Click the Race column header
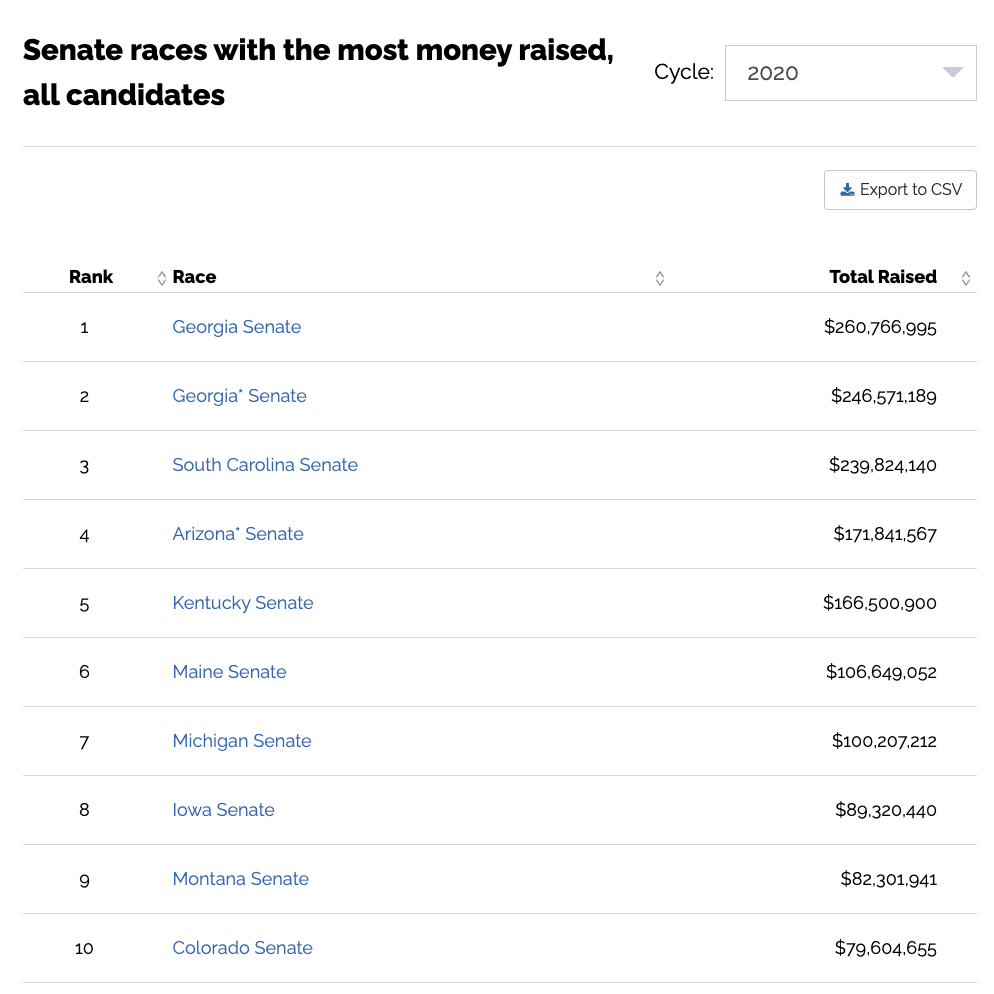The width and height of the screenshot is (994, 994). (194, 277)
